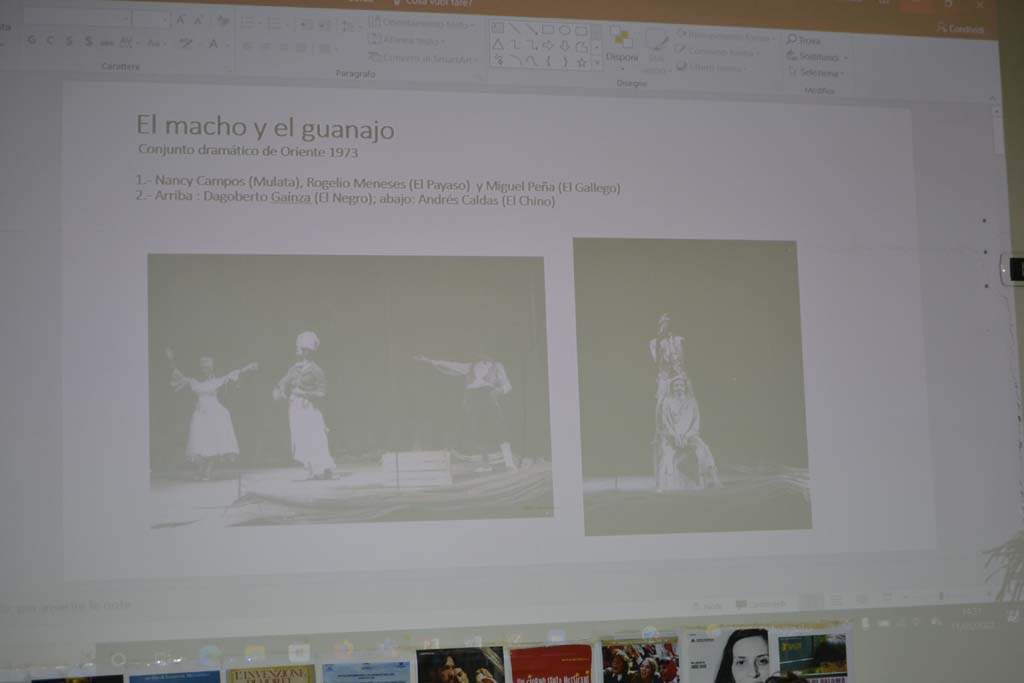Select the arrow line shape
Image resolution: width=1024 pixels, height=683 pixels.
point(531,29)
